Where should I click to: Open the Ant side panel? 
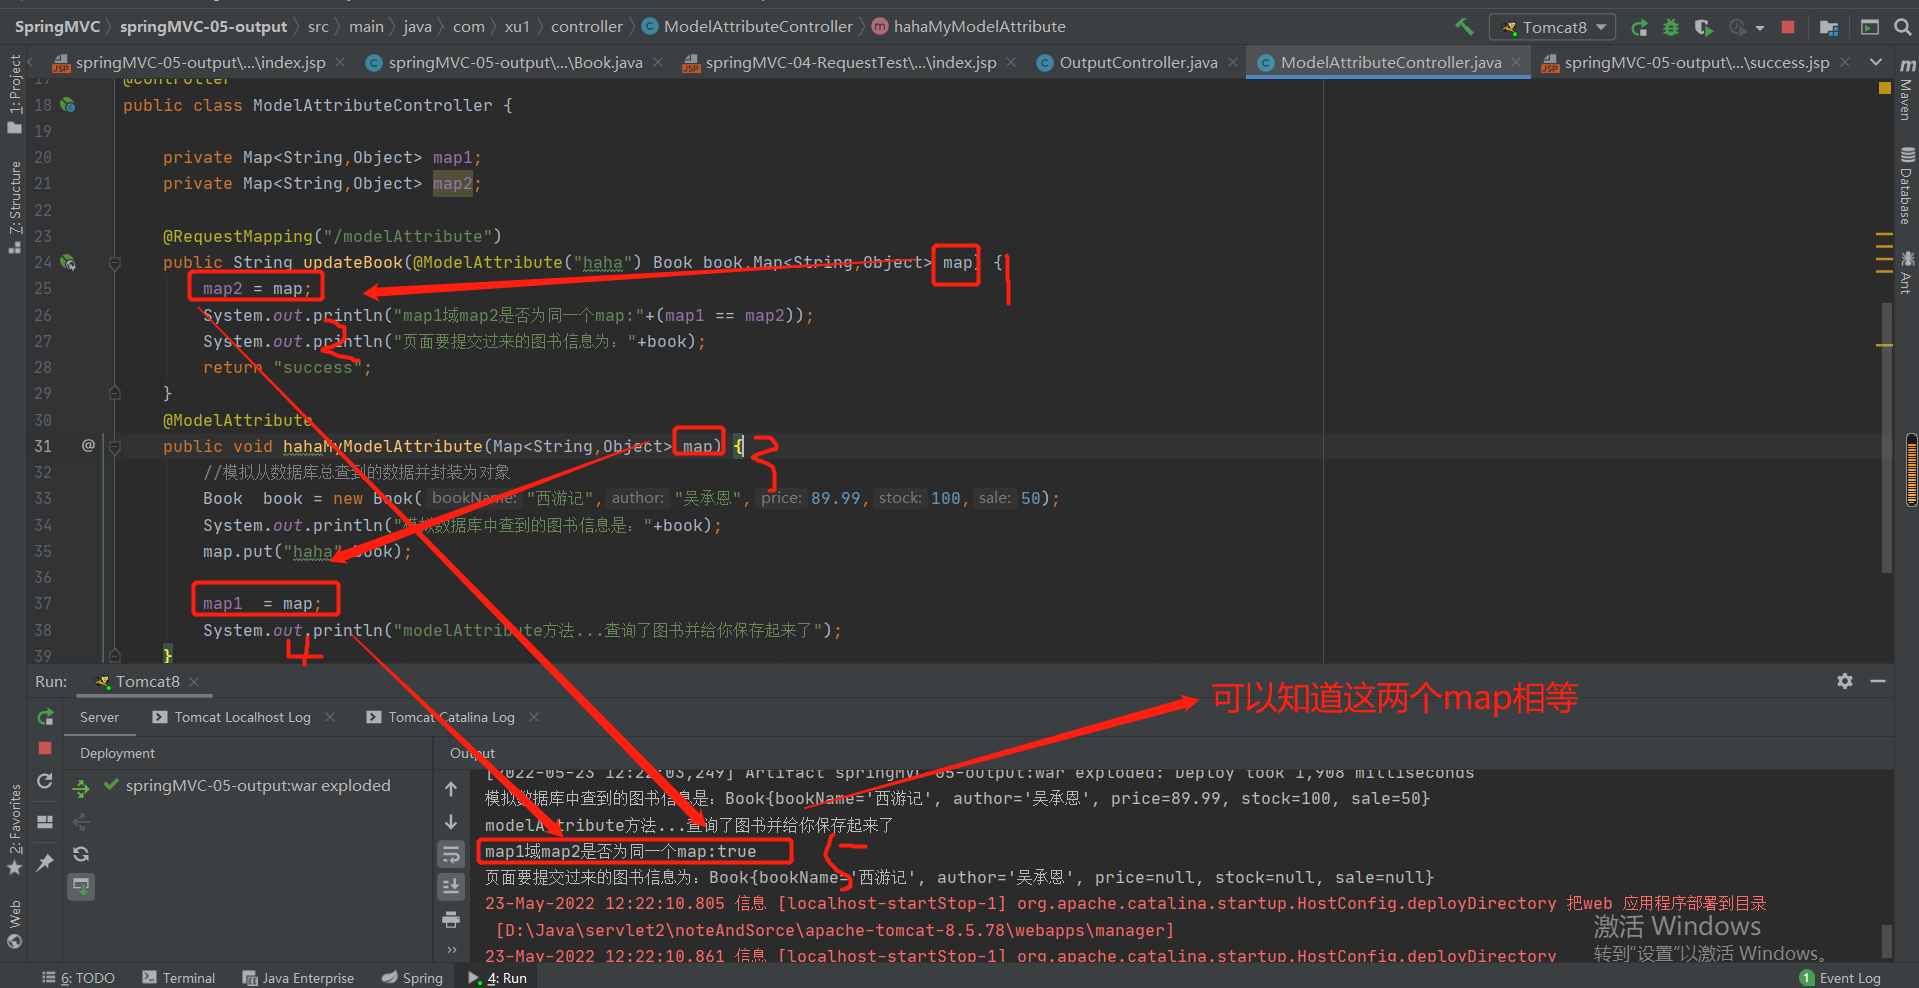(1907, 273)
